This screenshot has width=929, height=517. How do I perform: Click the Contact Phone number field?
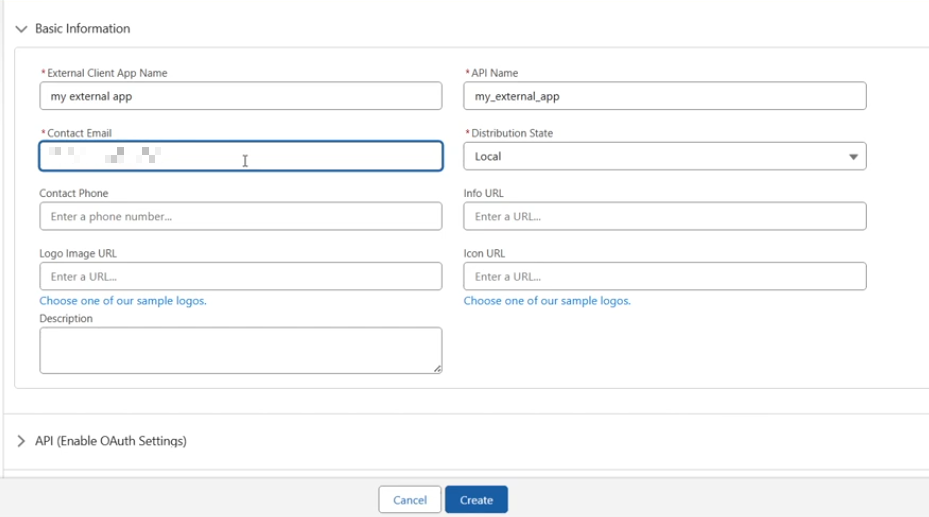pyautogui.click(x=240, y=216)
